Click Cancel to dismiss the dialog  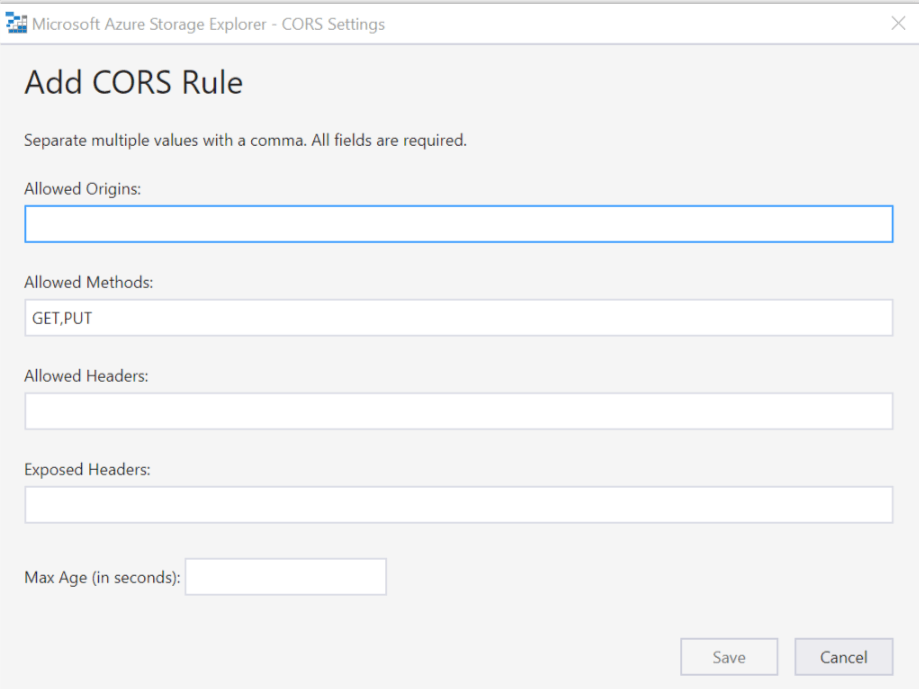[x=843, y=656]
